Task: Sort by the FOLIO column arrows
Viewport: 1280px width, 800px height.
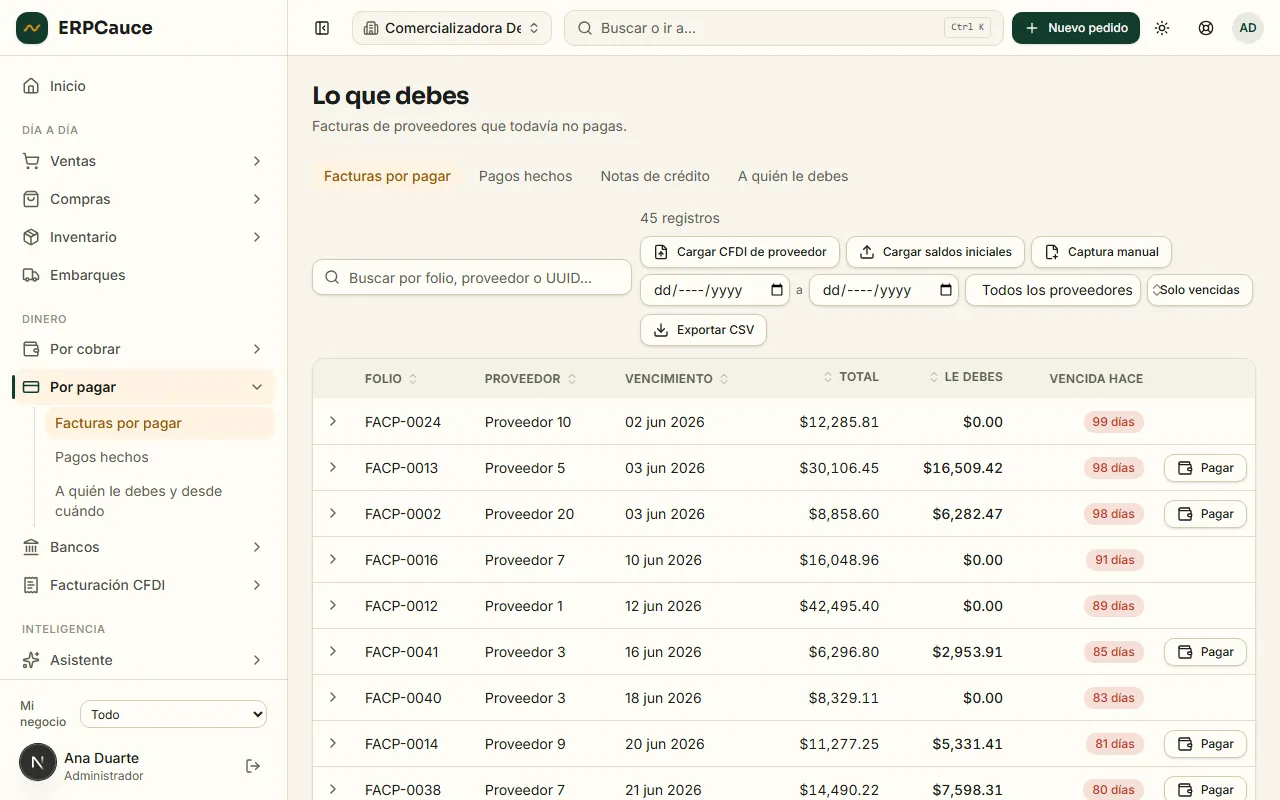Action: coord(413,379)
